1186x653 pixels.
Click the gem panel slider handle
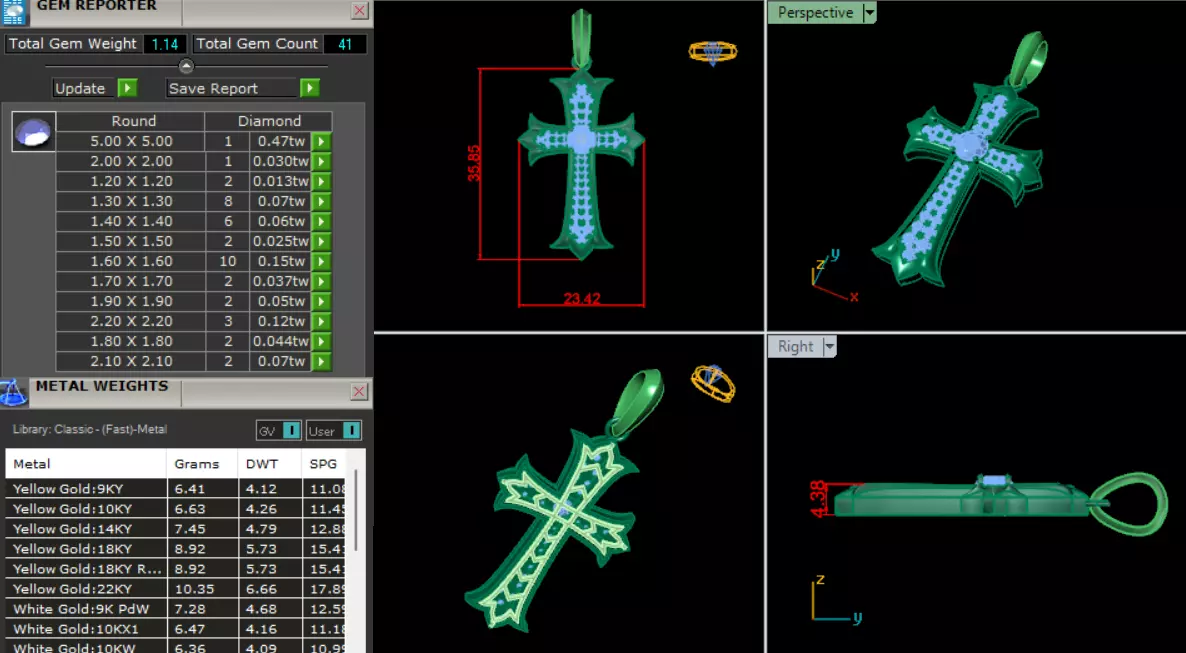[186, 66]
